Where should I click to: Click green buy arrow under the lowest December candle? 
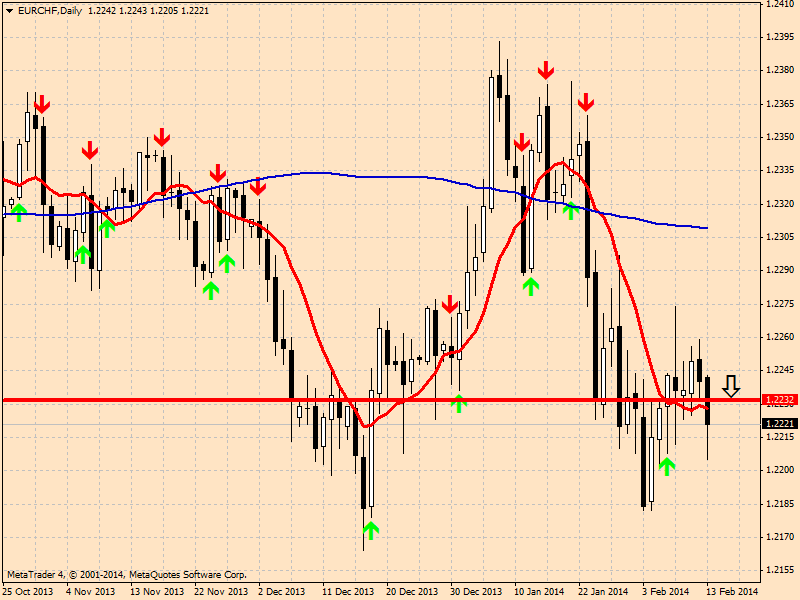coord(371,530)
